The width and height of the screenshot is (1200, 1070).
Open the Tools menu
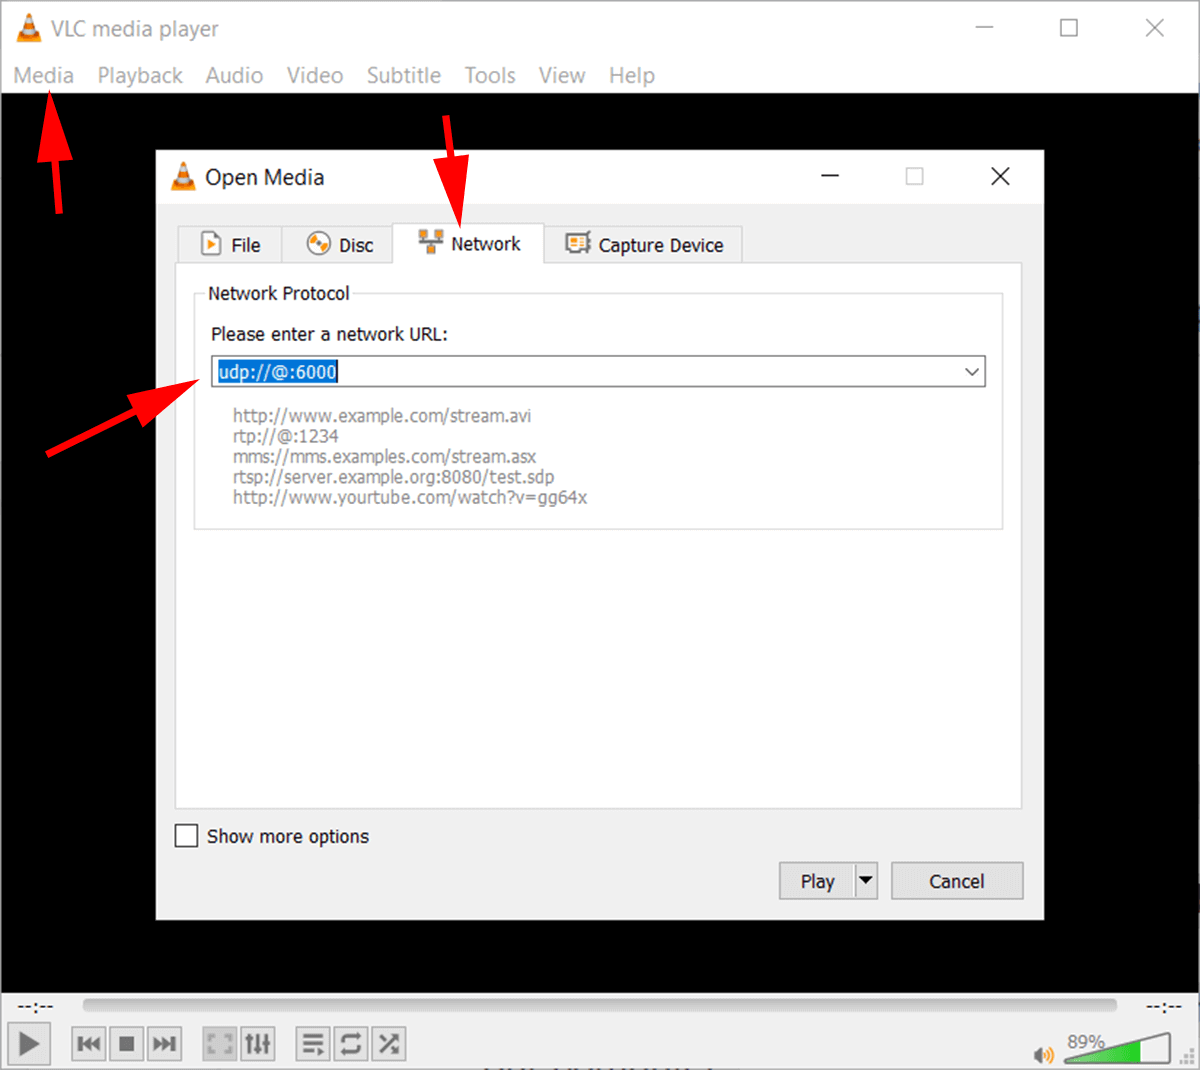click(490, 76)
